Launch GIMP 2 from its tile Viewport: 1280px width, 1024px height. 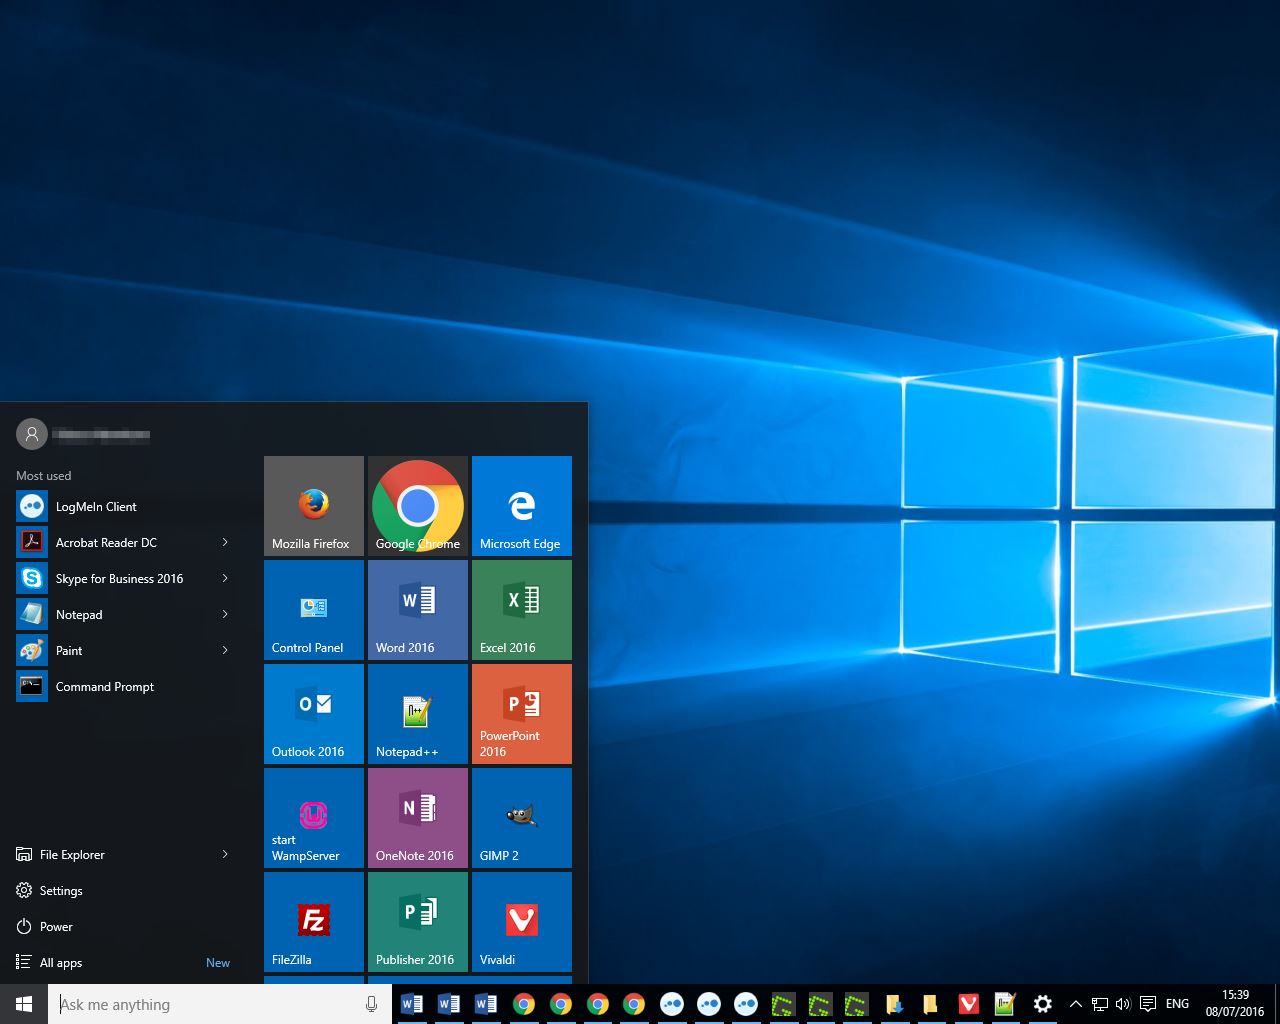tap(522, 818)
